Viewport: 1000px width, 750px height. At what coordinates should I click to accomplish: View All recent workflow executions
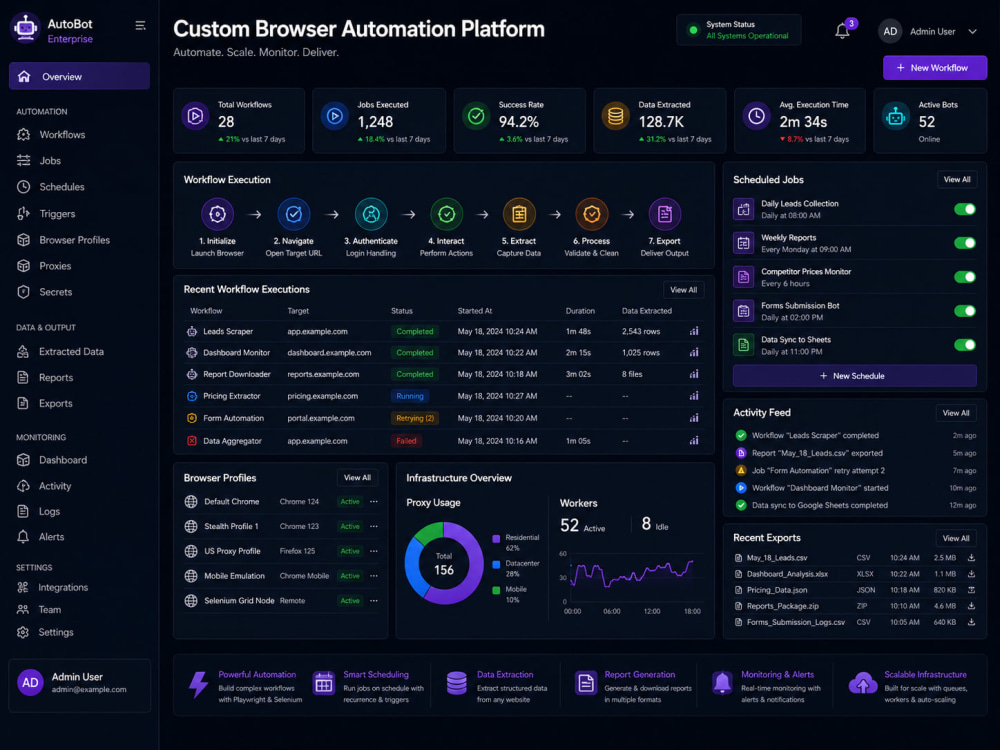coord(683,290)
